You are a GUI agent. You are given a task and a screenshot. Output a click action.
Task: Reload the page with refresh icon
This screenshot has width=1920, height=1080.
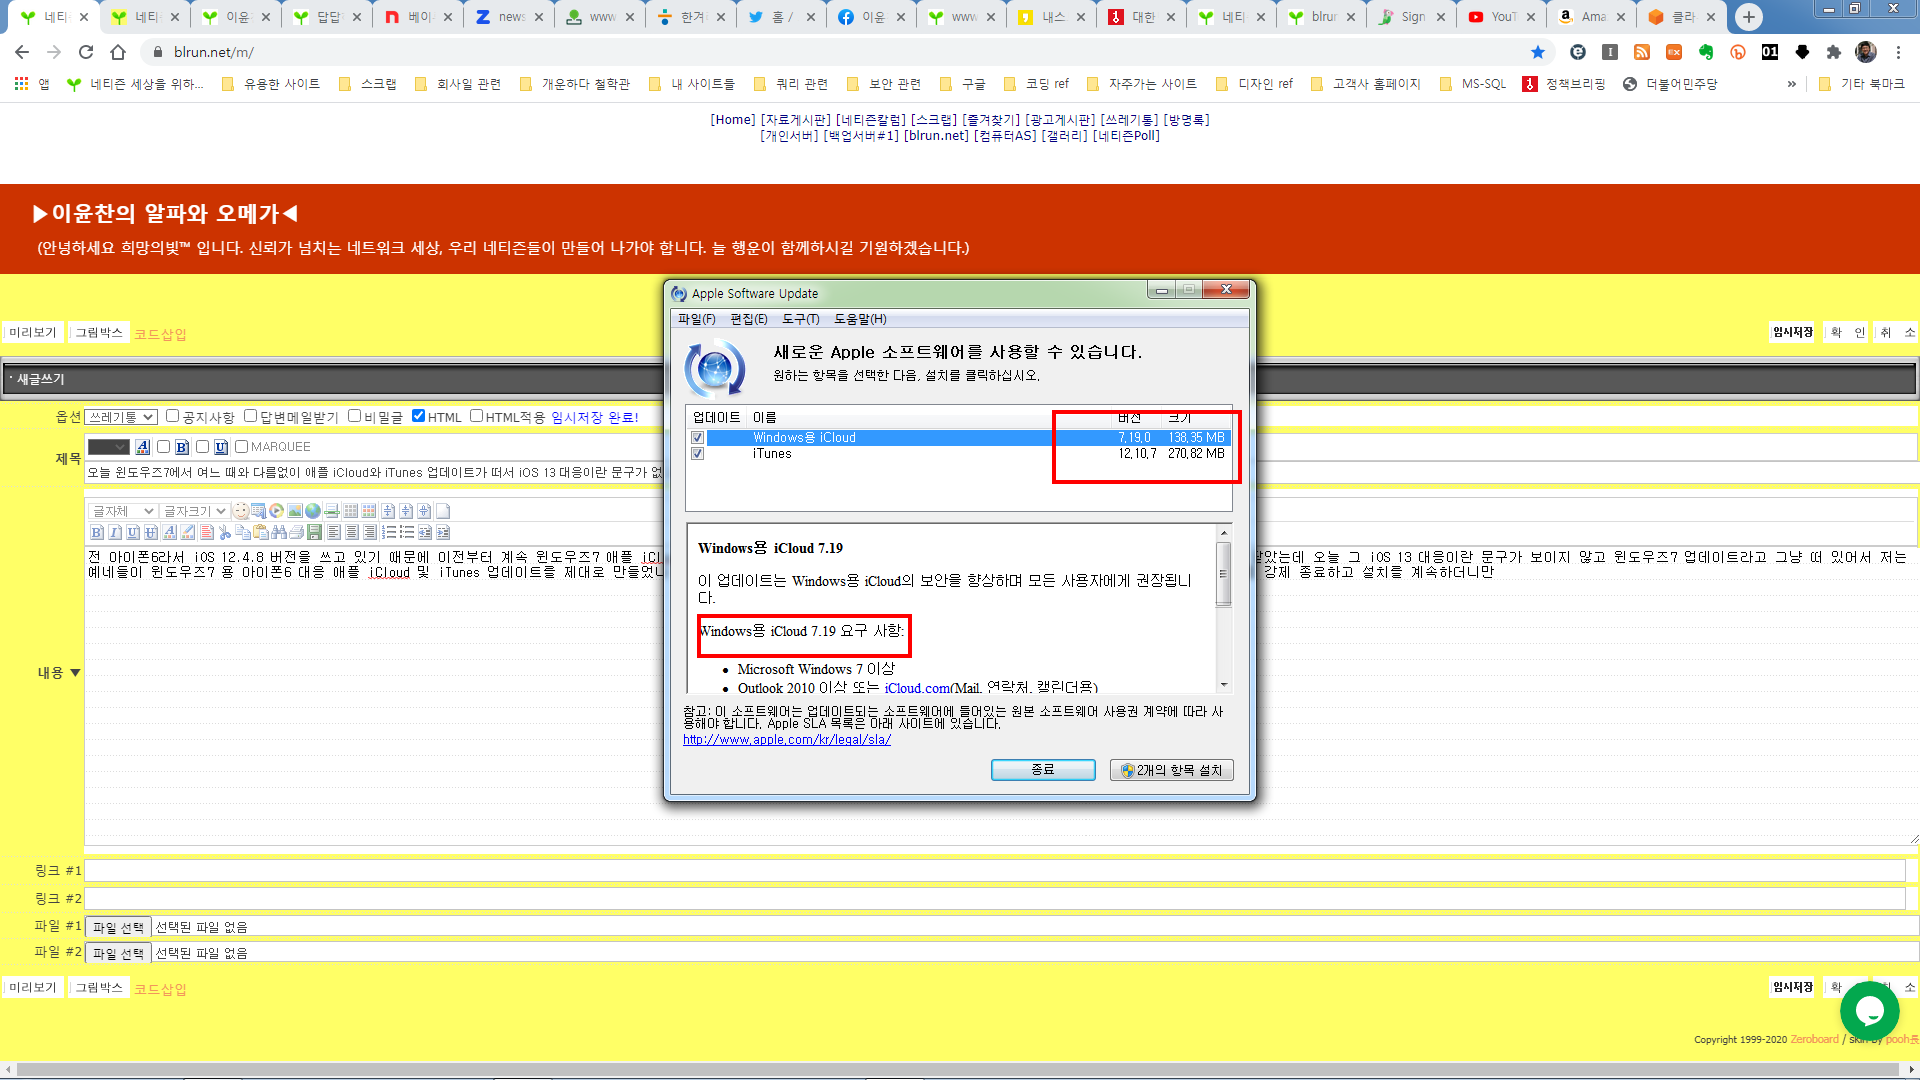86,52
